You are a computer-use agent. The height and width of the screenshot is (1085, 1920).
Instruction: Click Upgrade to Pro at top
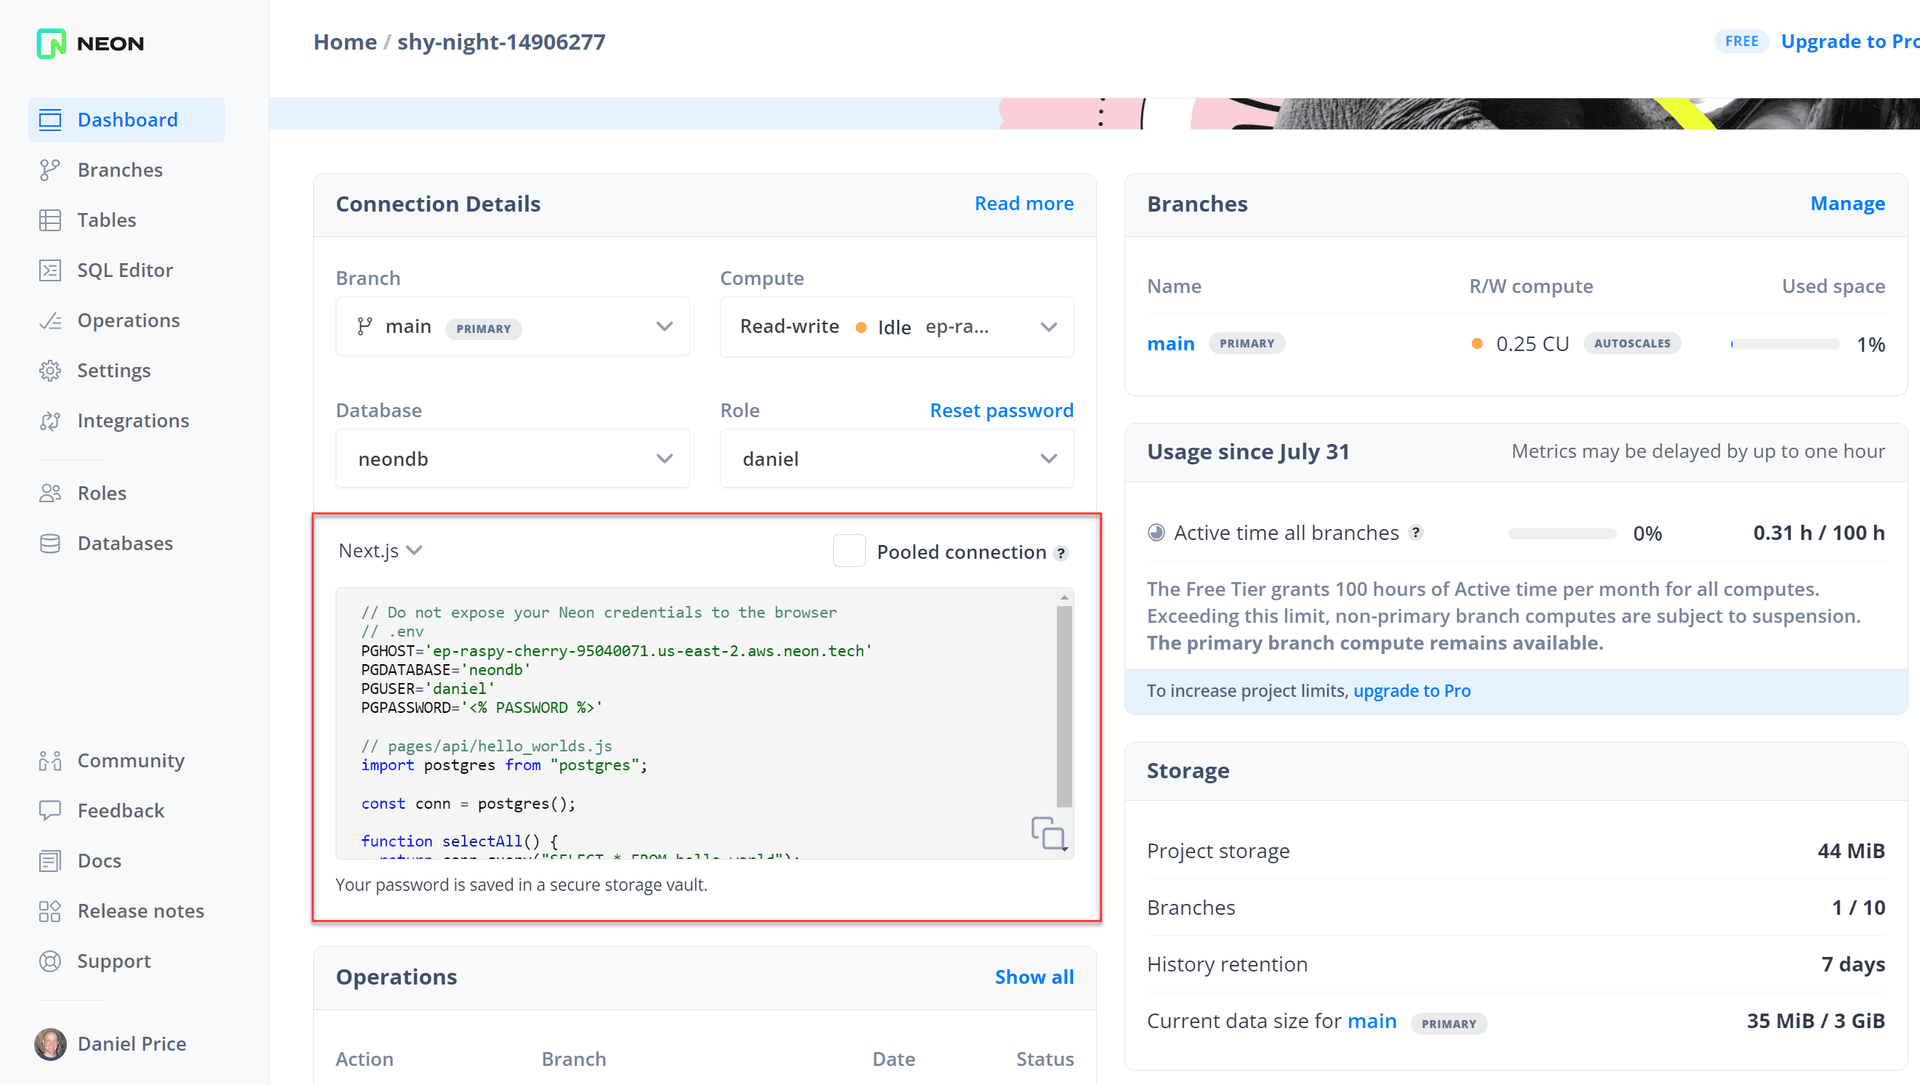[x=1850, y=42]
